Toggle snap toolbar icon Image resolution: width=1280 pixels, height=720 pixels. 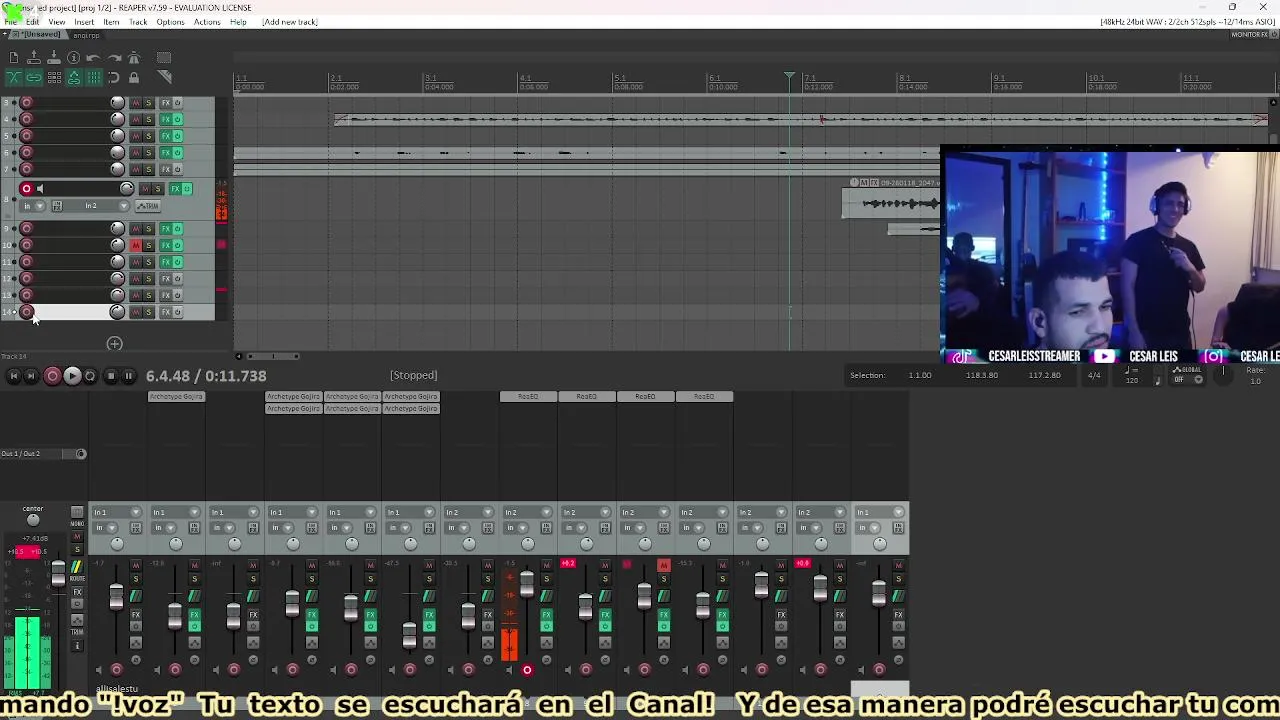pos(114,78)
